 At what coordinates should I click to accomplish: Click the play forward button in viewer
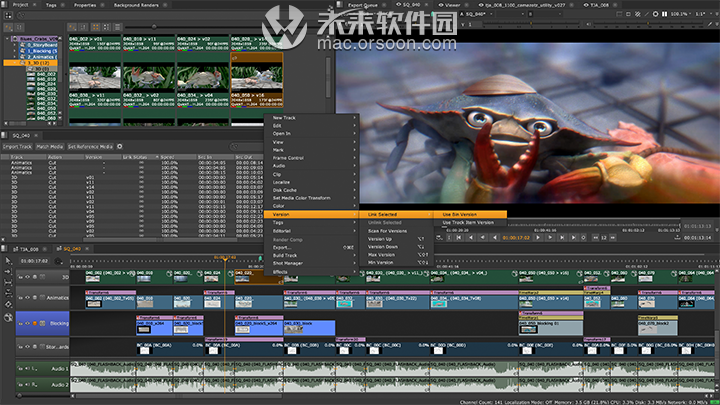[538, 238]
